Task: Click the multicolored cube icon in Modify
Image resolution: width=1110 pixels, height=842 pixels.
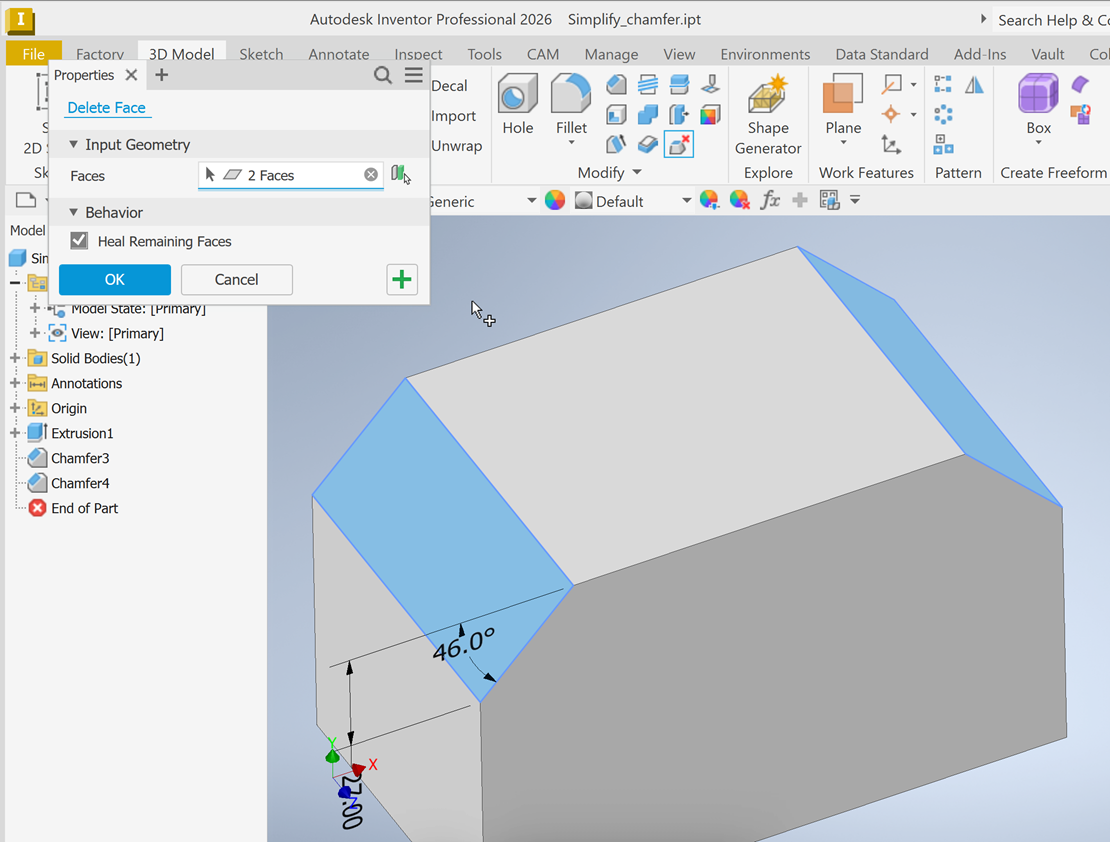Action: pos(710,114)
